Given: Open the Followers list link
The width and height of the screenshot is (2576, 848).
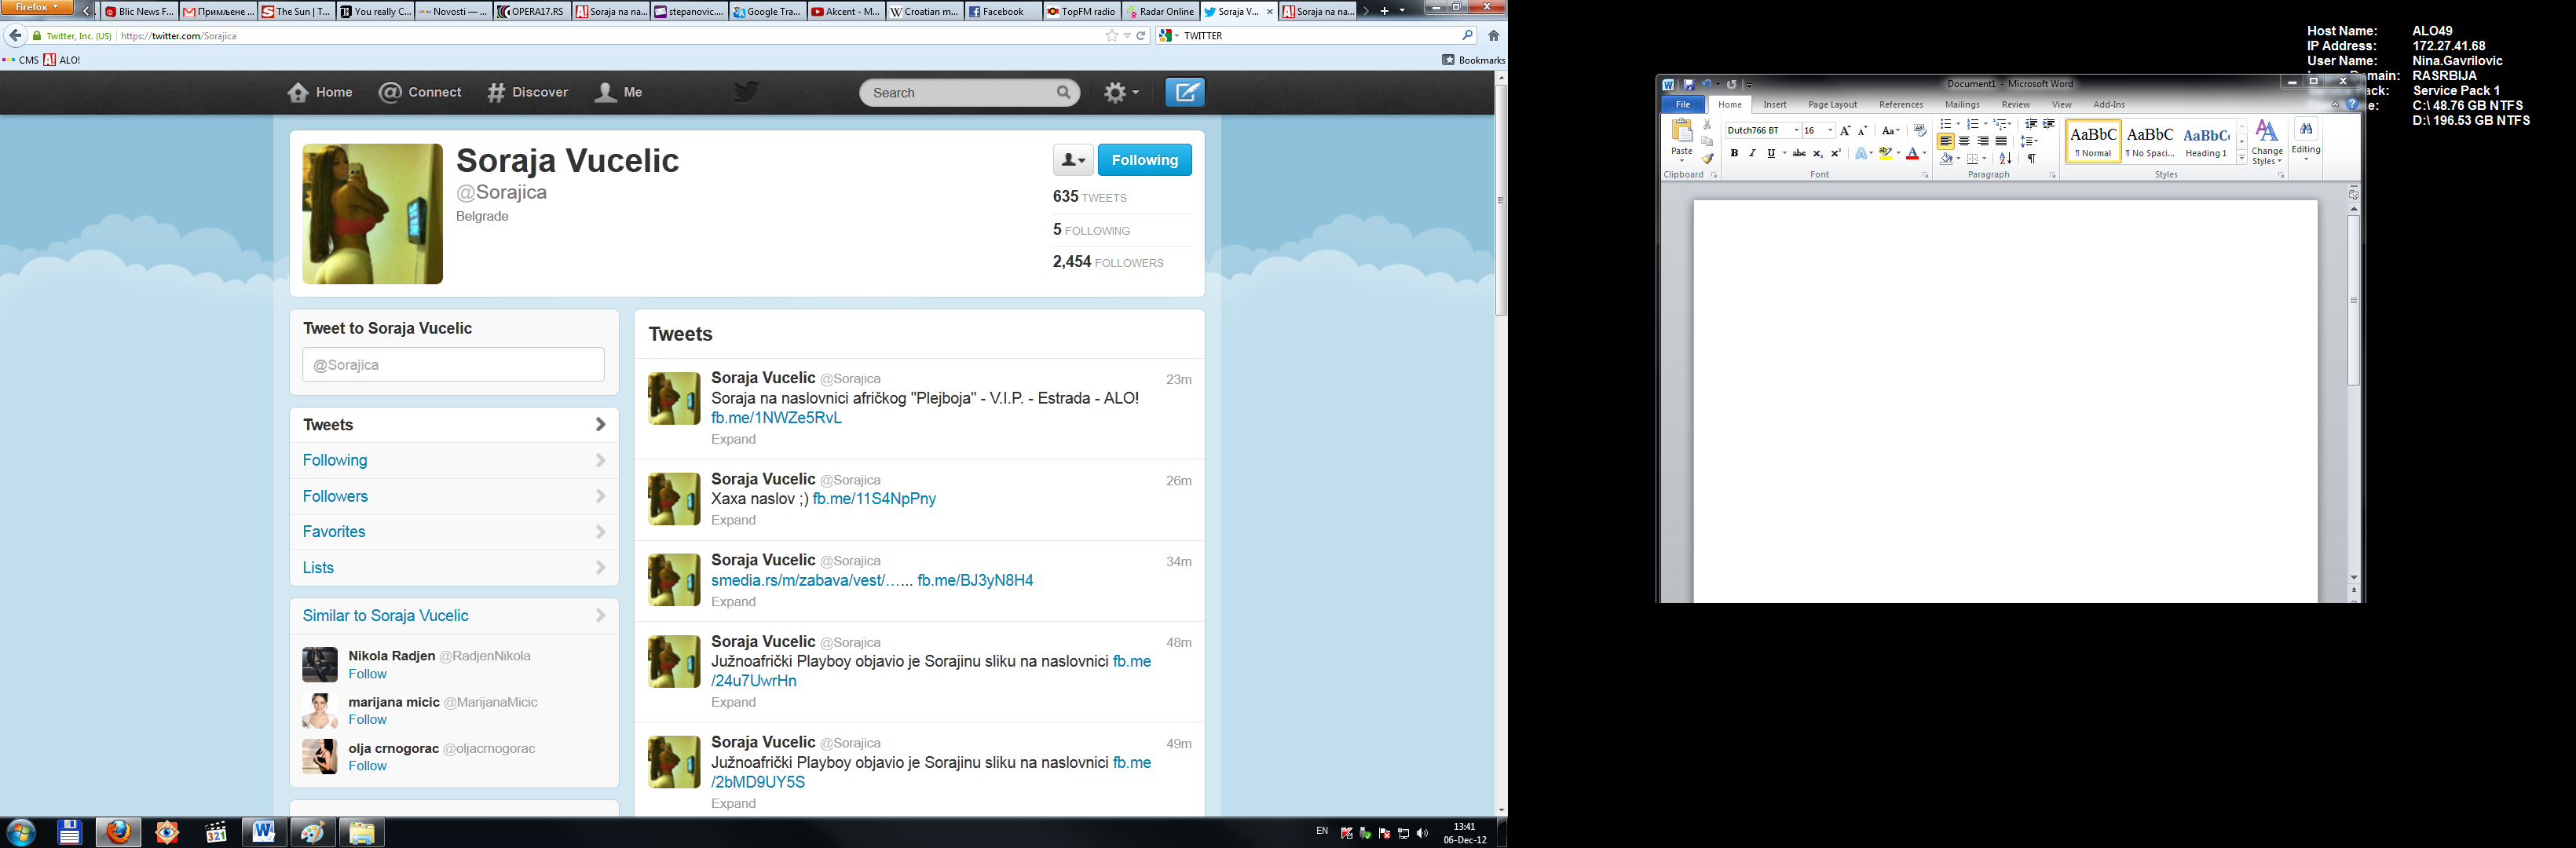Looking at the screenshot, I should [x=336, y=496].
